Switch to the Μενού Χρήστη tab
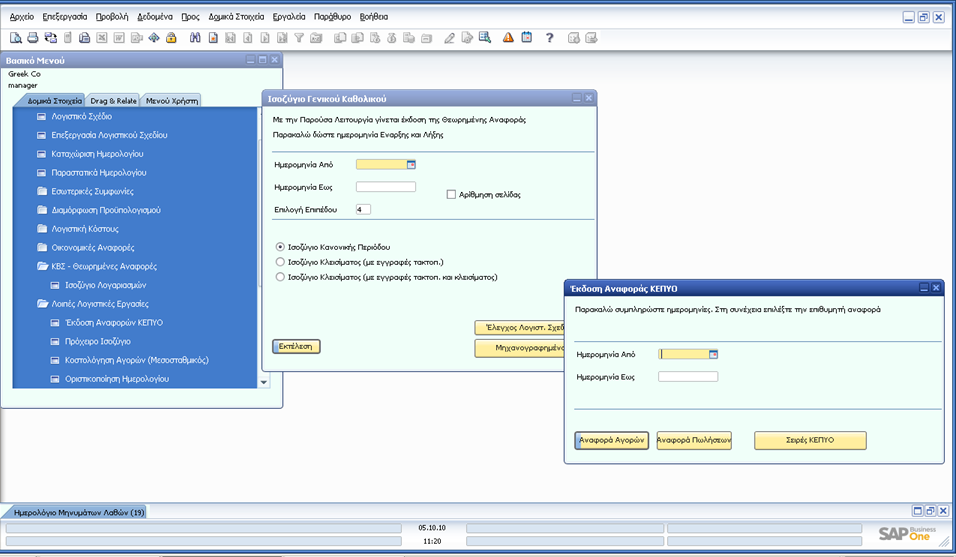The width and height of the screenshot is (956, 557). point(172,101)
